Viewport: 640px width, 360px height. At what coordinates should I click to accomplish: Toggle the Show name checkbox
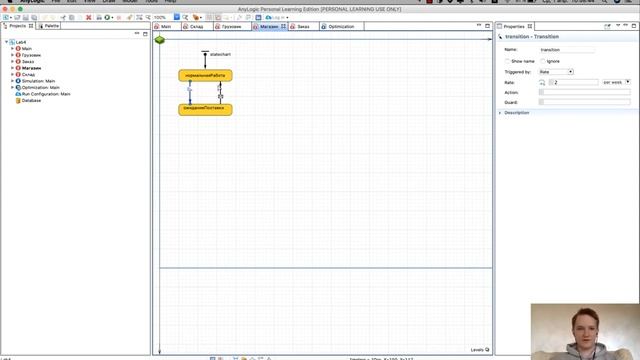[507, 61]
